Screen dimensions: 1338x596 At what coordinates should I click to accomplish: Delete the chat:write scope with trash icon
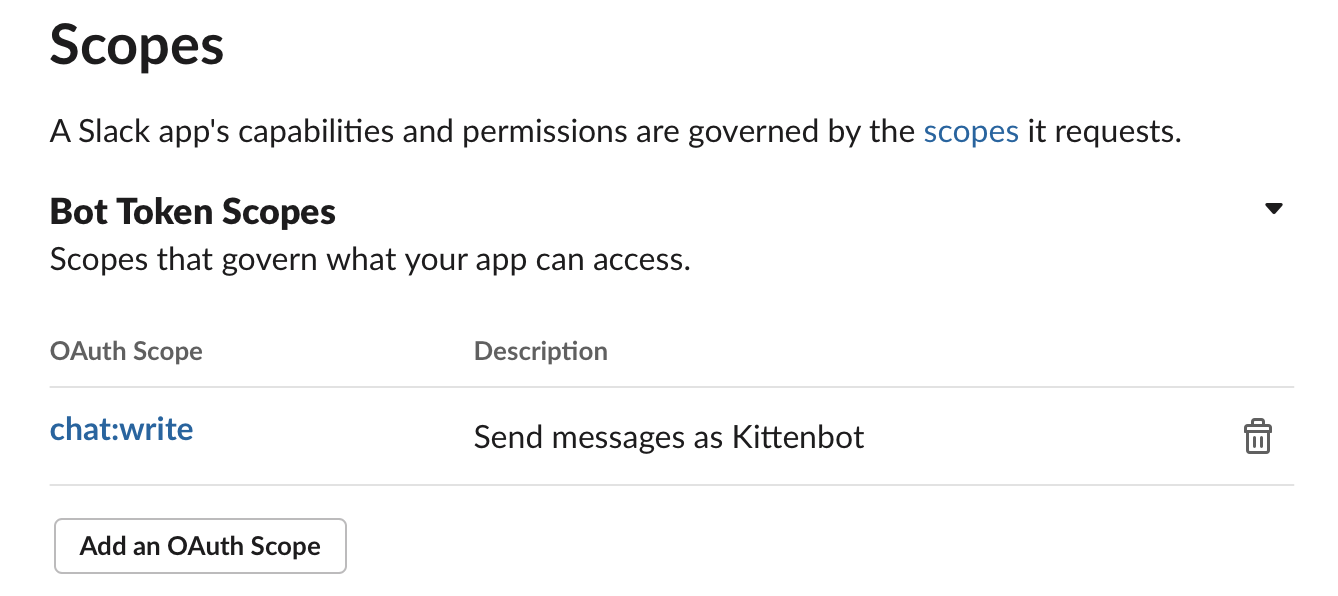[1257, 437]
